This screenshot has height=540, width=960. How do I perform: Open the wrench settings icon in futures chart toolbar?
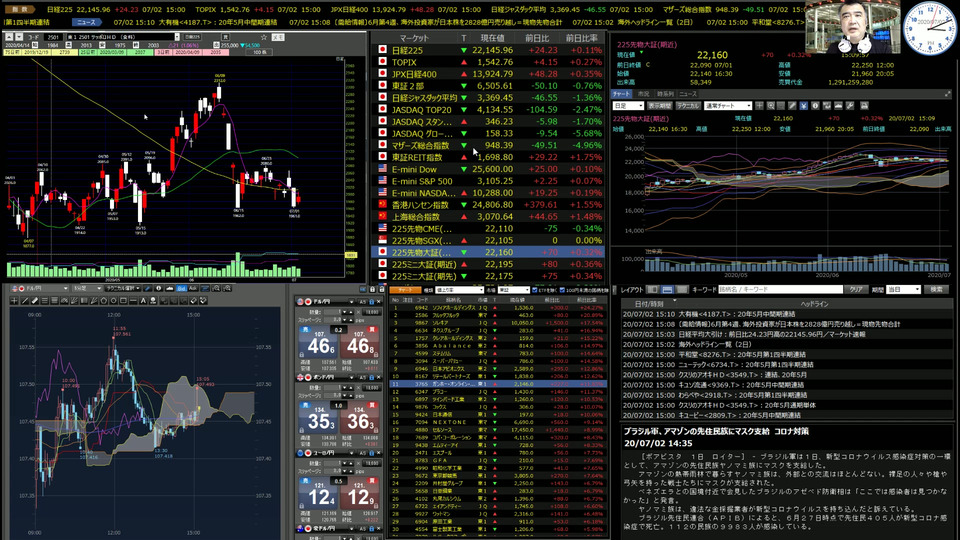tap(850, 106)
